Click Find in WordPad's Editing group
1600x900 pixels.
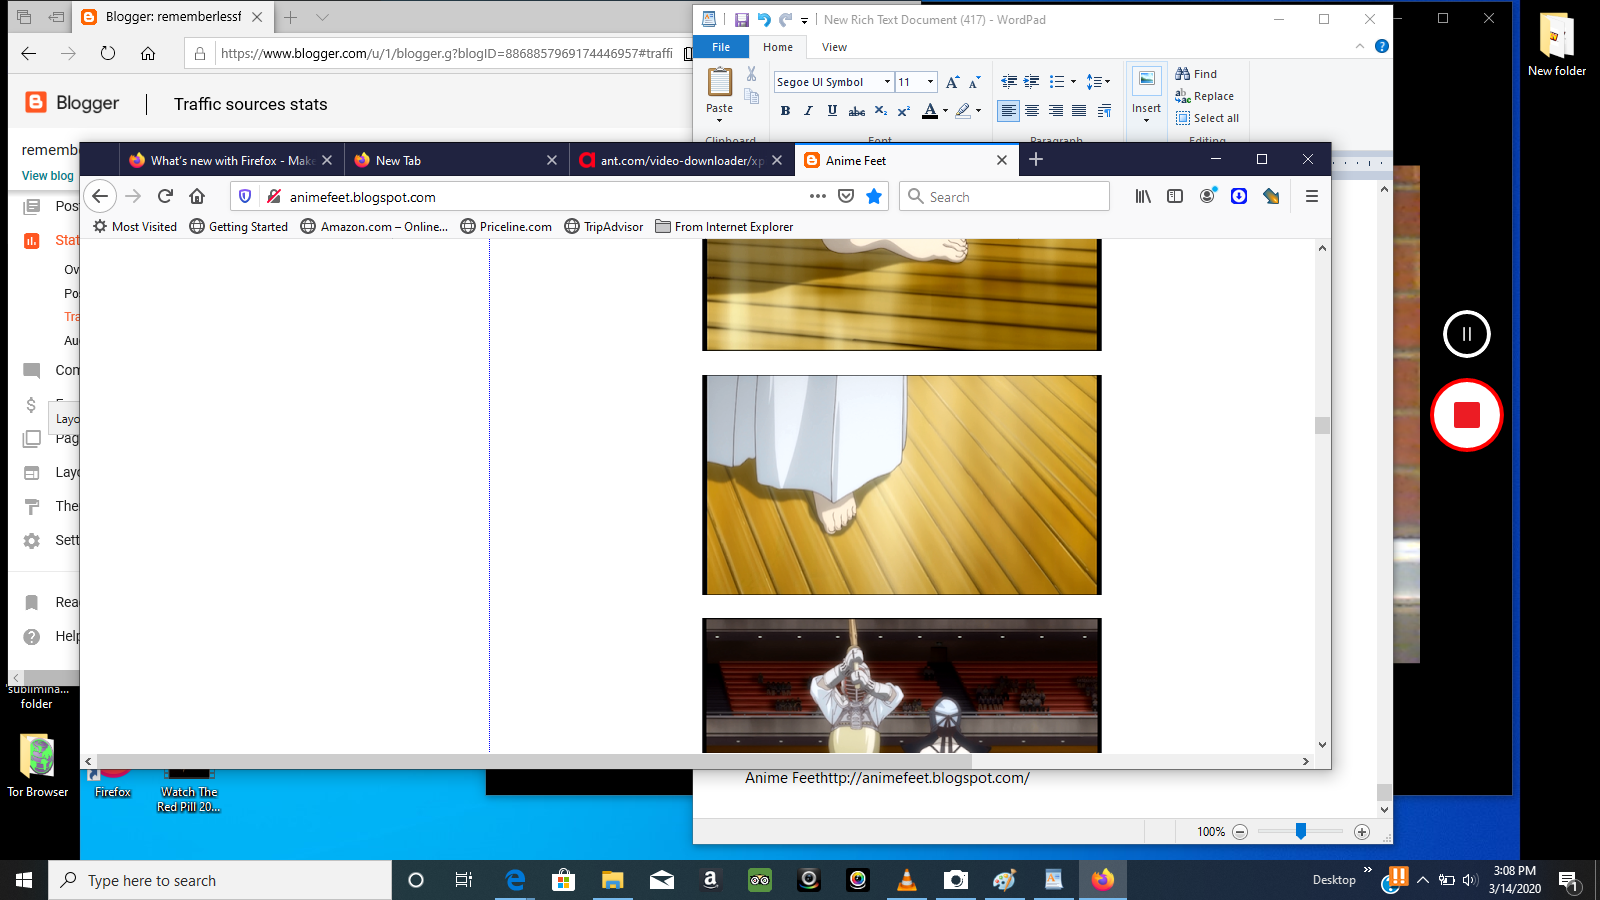pyautogui.click(x=1196, y=74)
